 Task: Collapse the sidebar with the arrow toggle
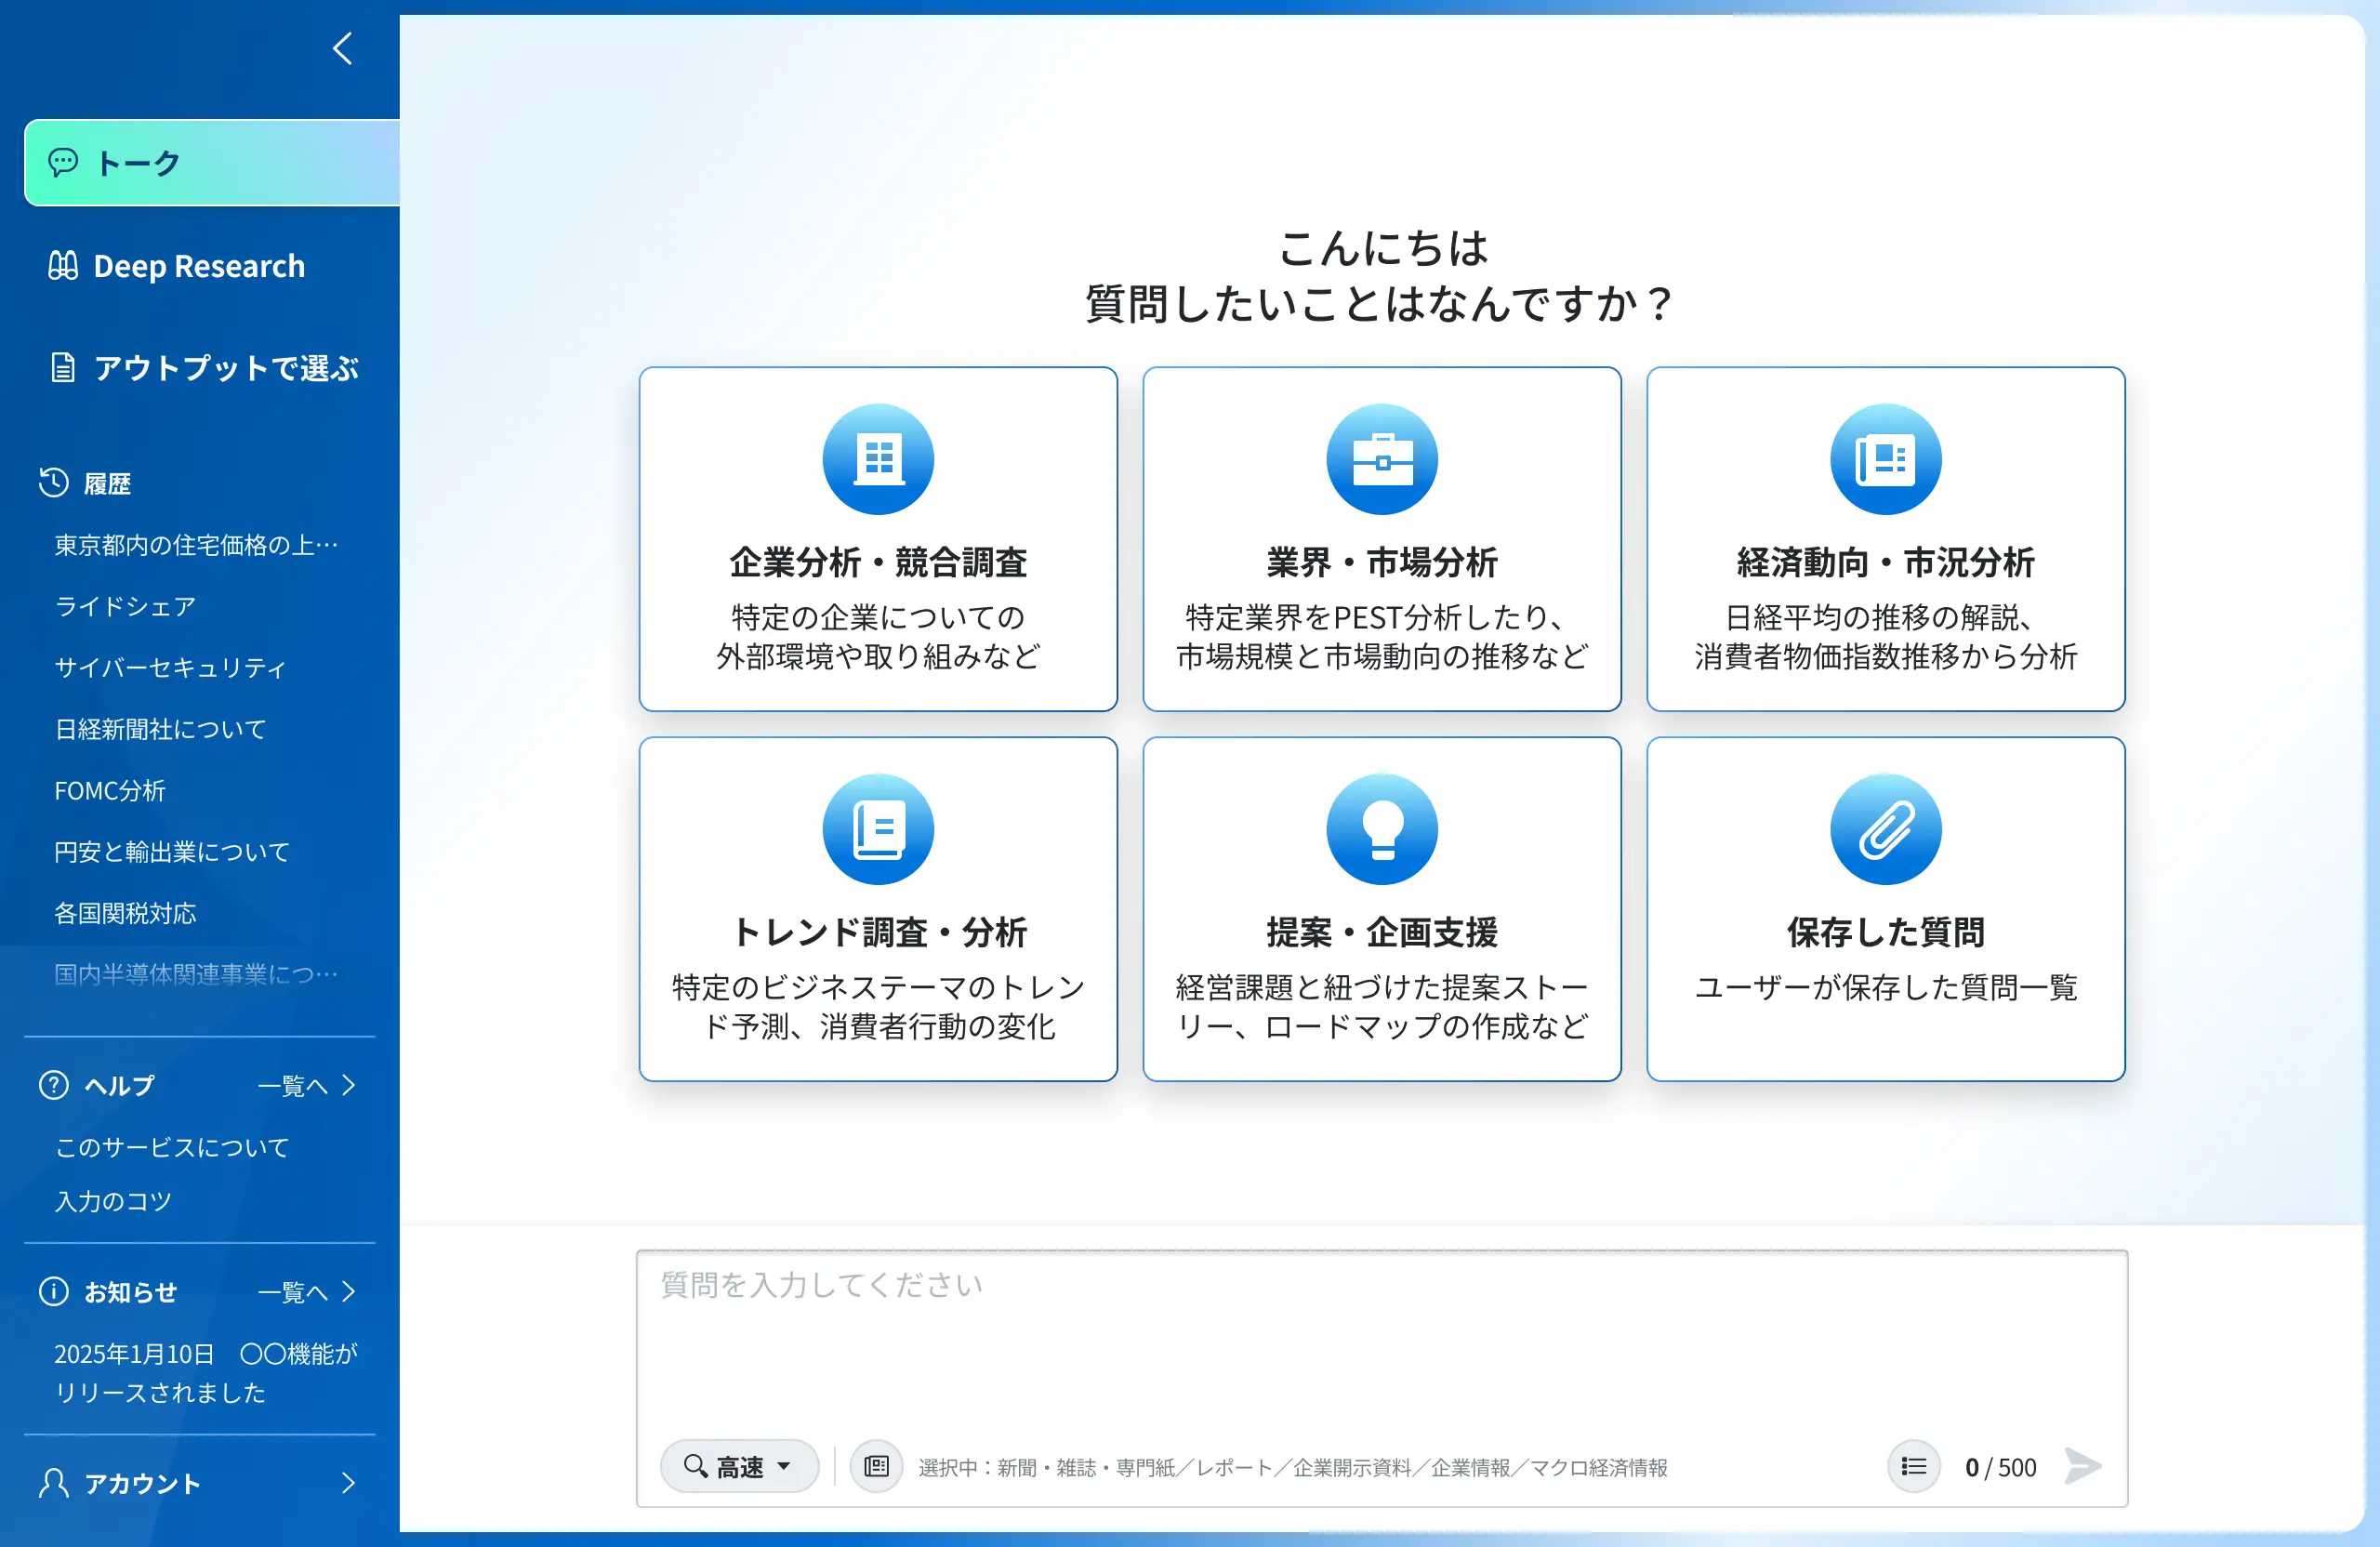343,48
